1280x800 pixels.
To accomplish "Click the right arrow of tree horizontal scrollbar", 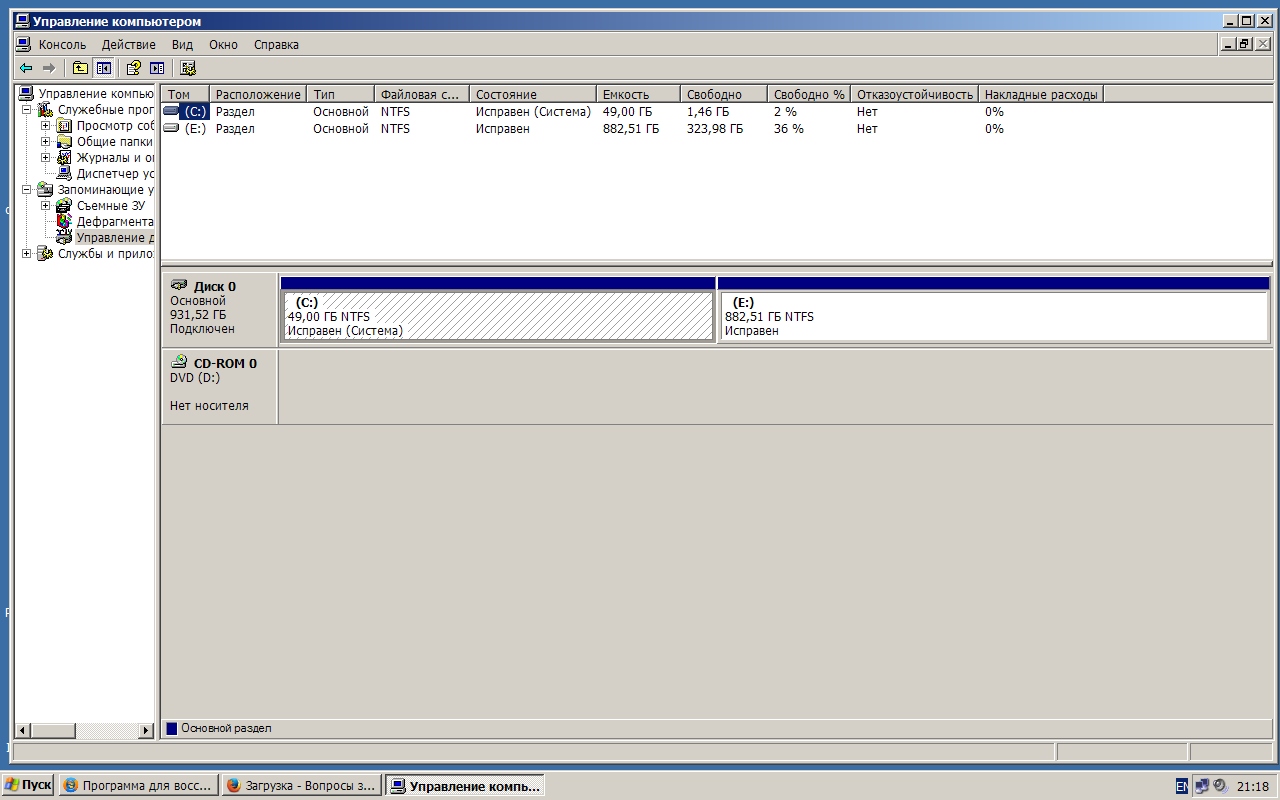I will tap(146, 731).
